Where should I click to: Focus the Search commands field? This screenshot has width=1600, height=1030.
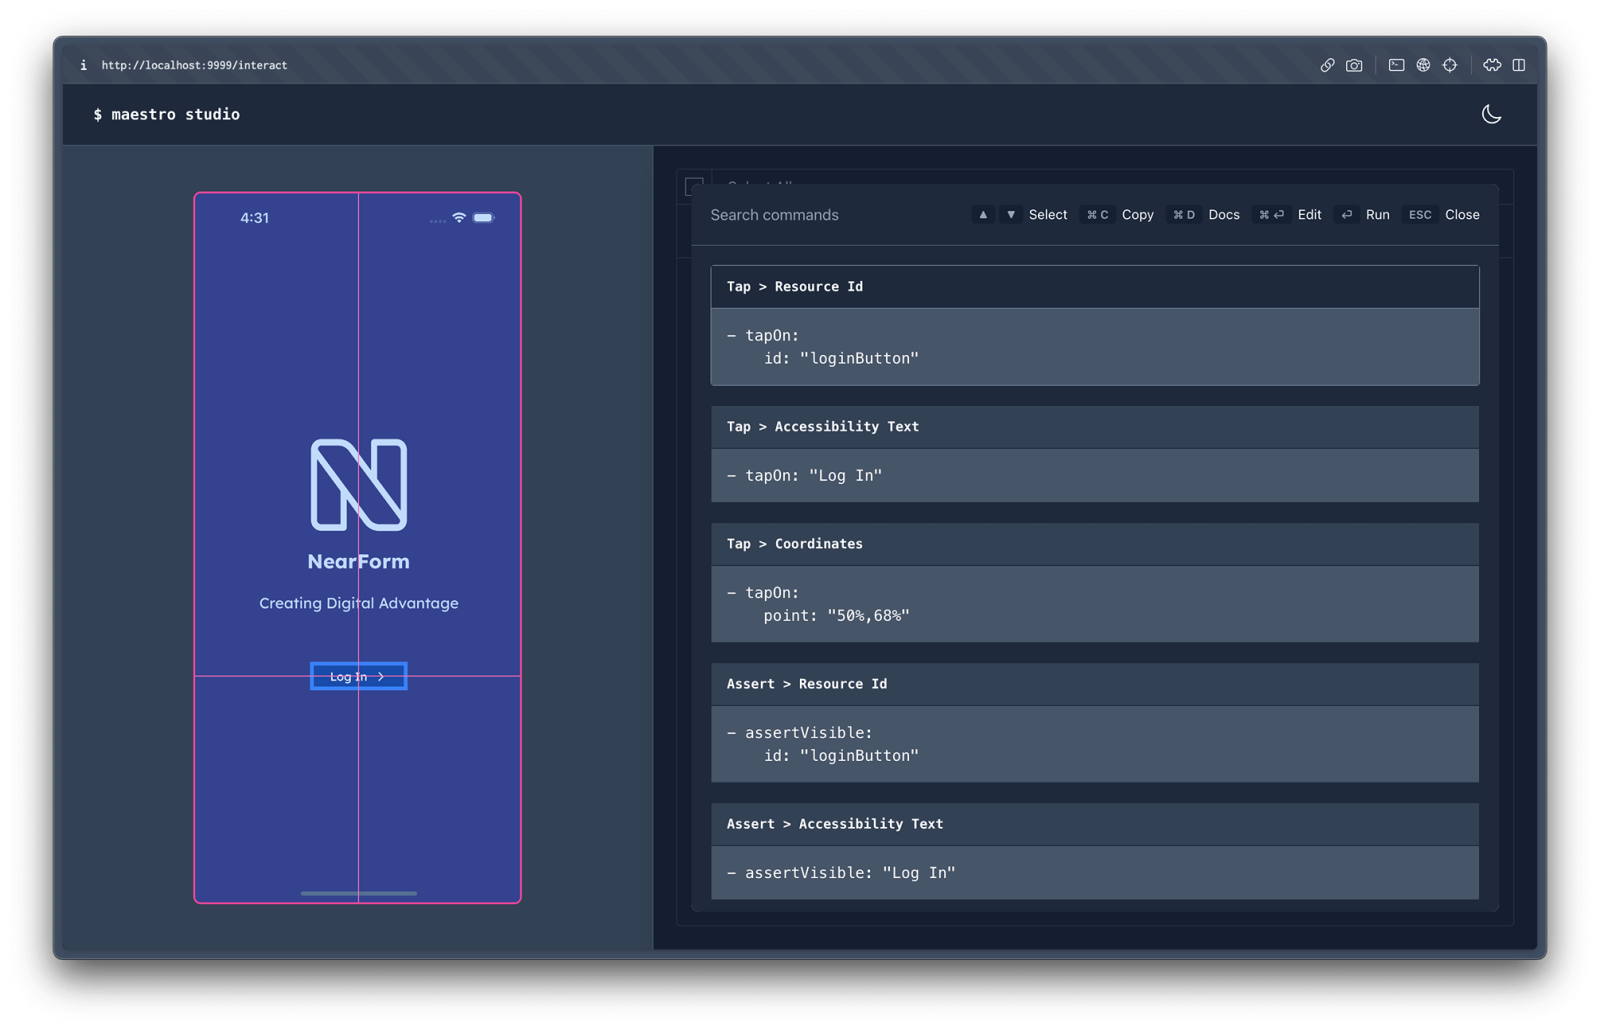tap(774, 215)
